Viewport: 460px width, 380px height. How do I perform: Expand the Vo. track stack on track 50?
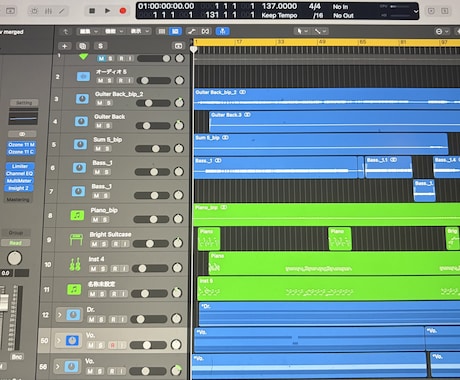(59, 341)
